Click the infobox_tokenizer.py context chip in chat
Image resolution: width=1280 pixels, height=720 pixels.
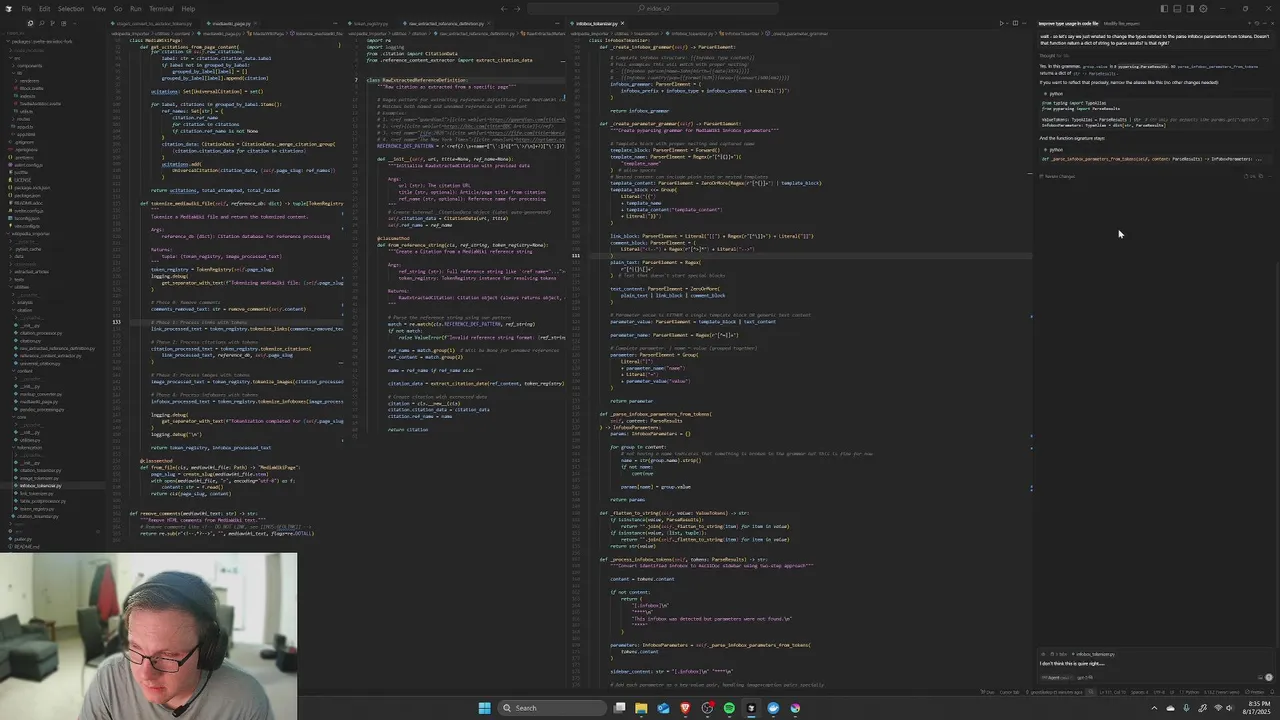(1094, 654)
